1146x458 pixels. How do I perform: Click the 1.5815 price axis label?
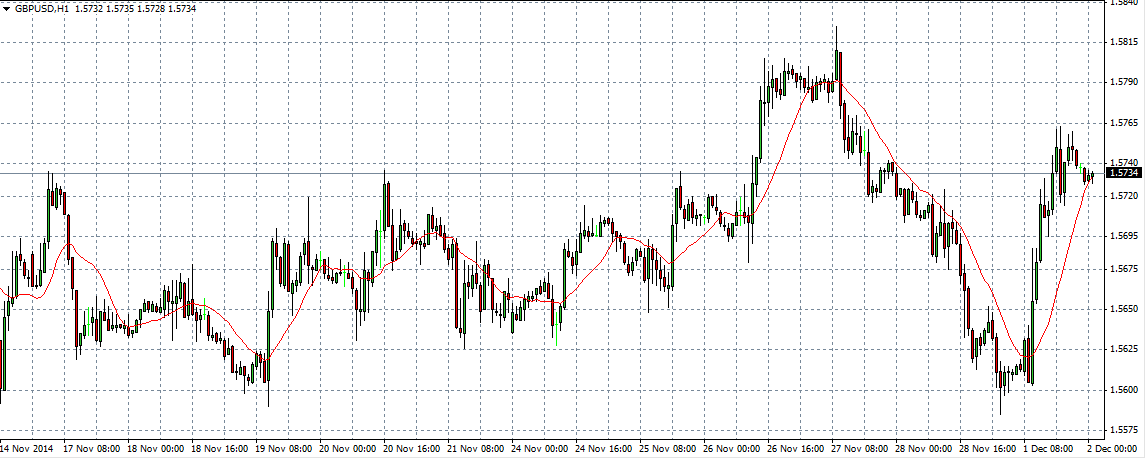pyautogui.click(x=1124, y=42)
